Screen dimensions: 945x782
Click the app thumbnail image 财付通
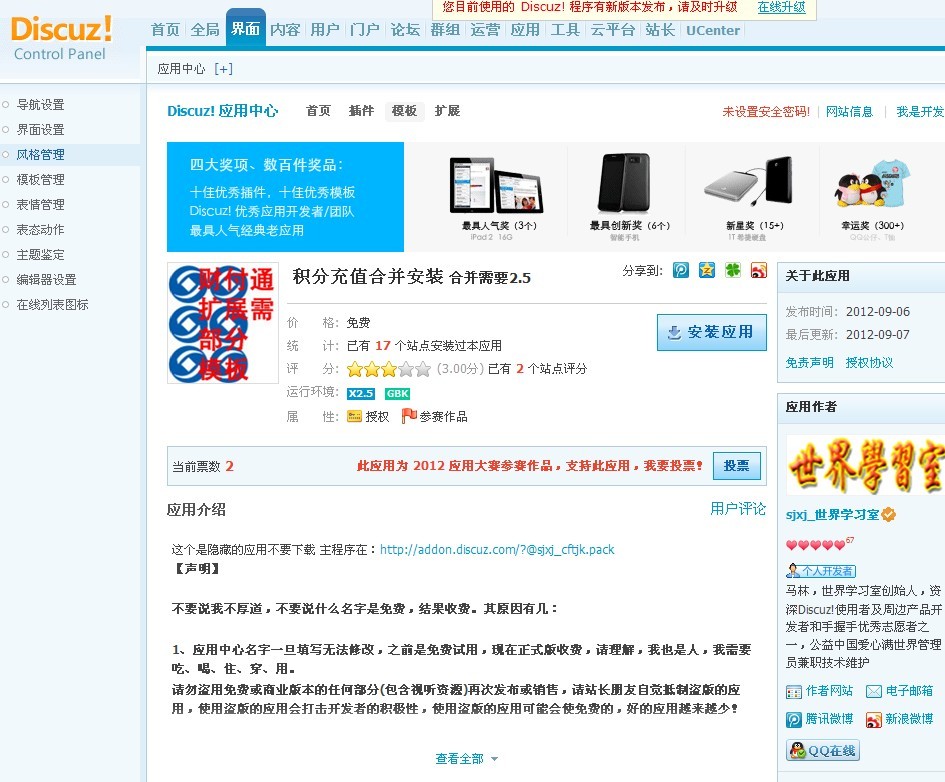223,323
